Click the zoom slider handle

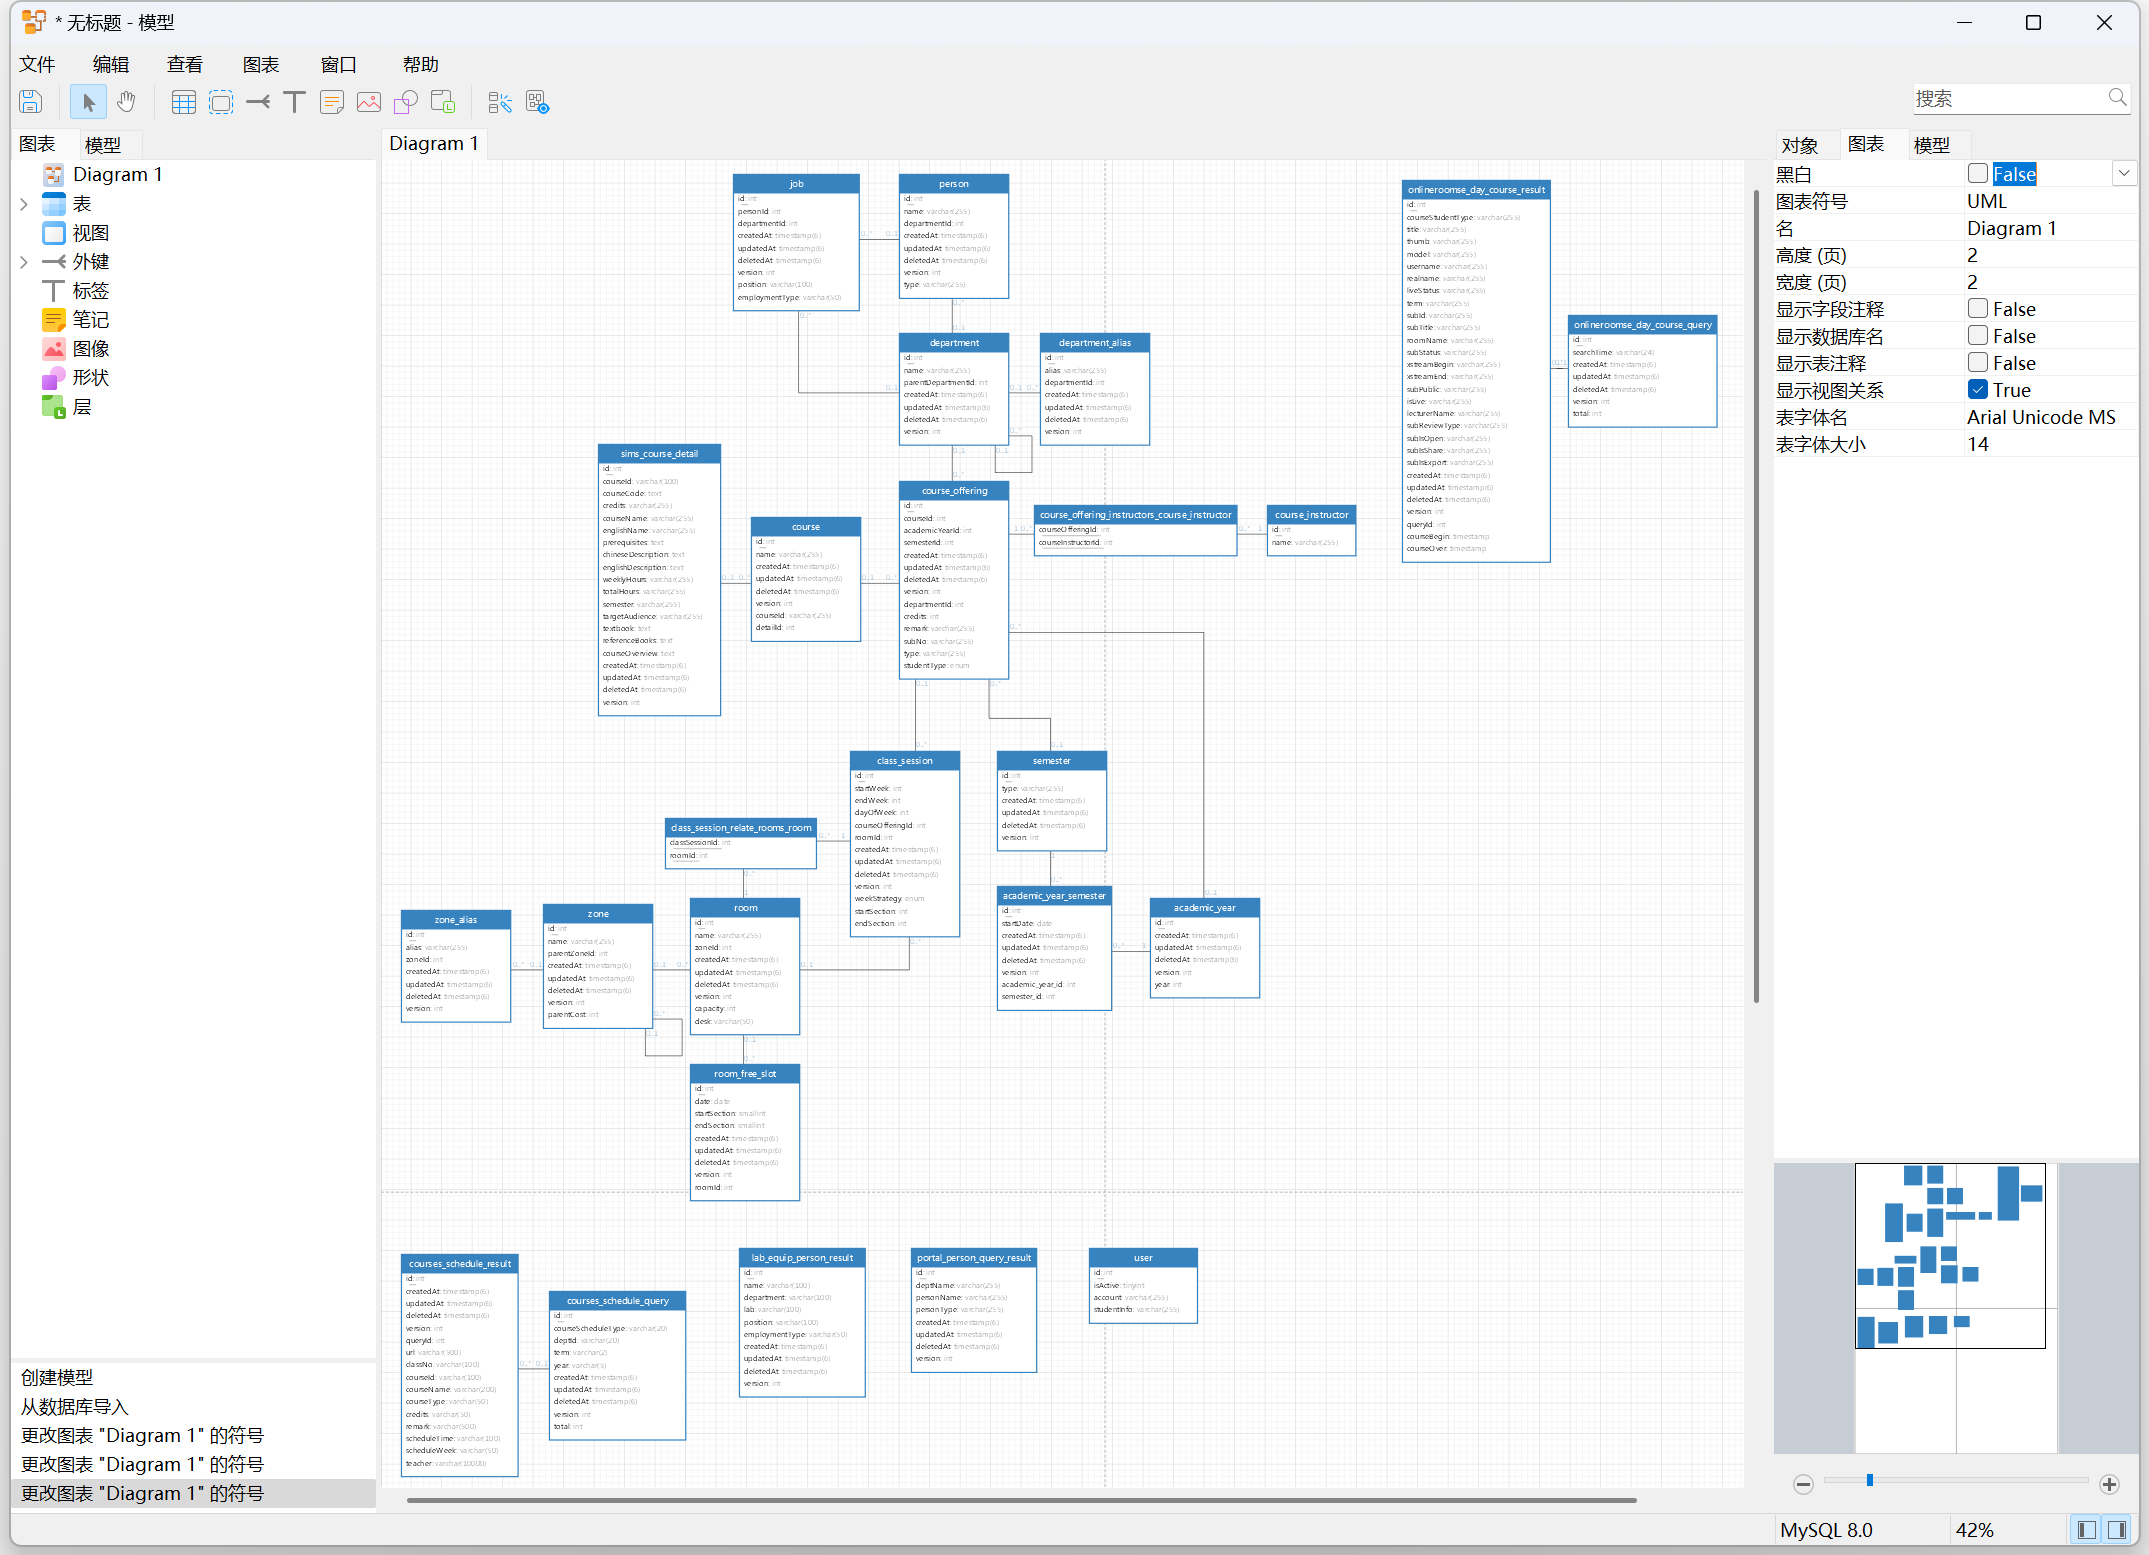pos(1869,1481)
